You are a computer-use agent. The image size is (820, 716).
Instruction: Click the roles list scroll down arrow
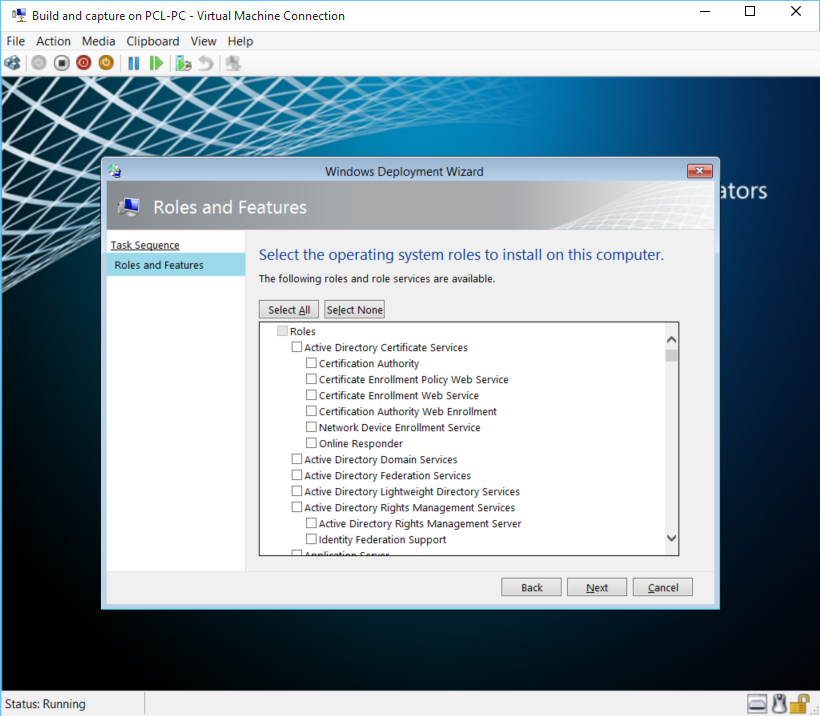671,539
